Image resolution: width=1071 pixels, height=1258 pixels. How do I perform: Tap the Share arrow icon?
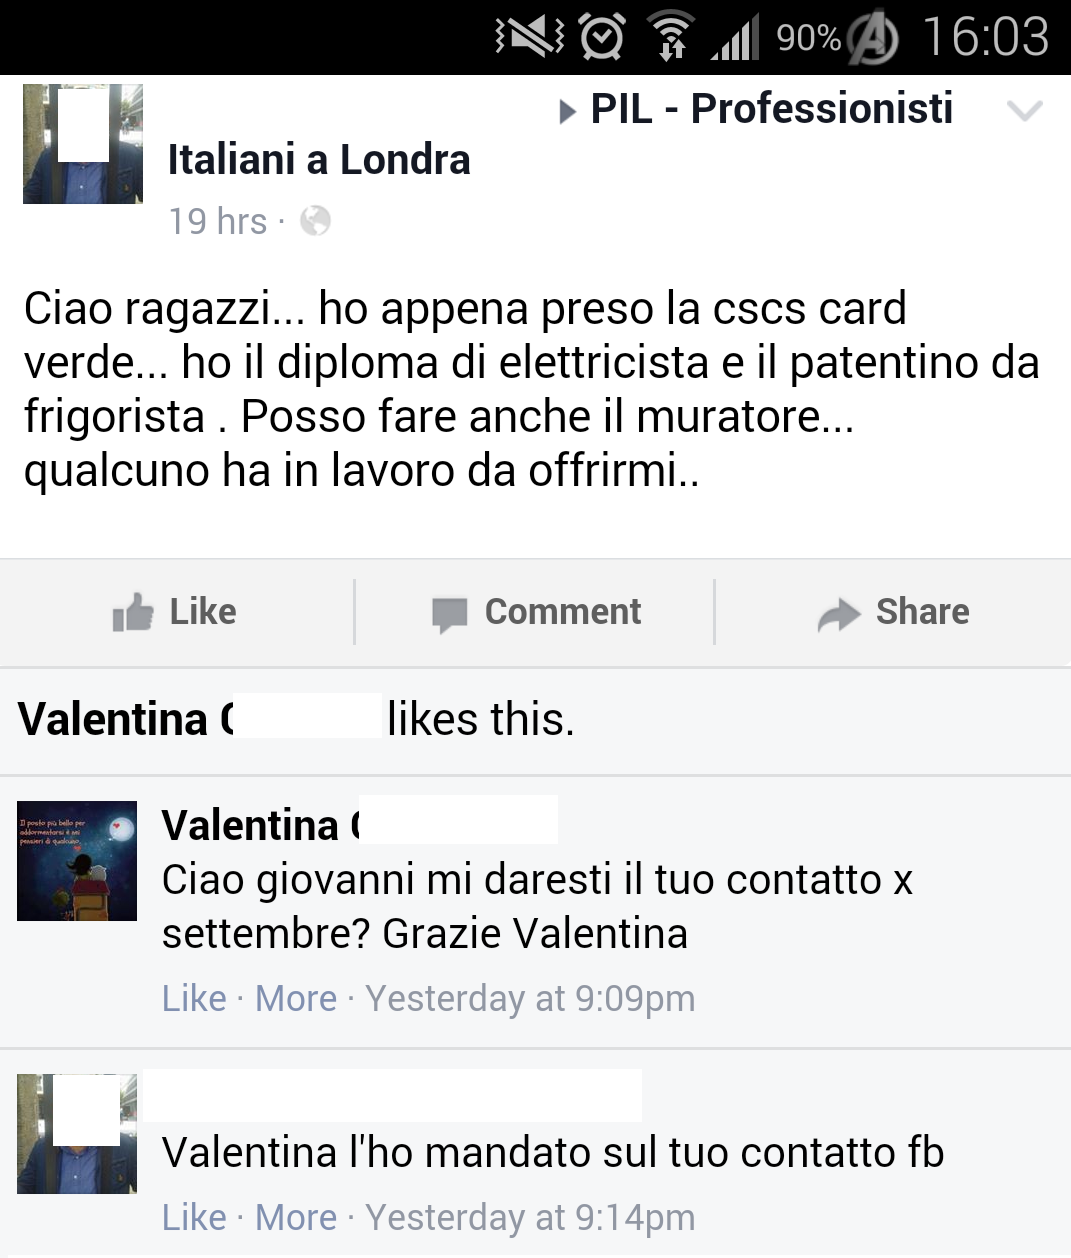(838, 614)
